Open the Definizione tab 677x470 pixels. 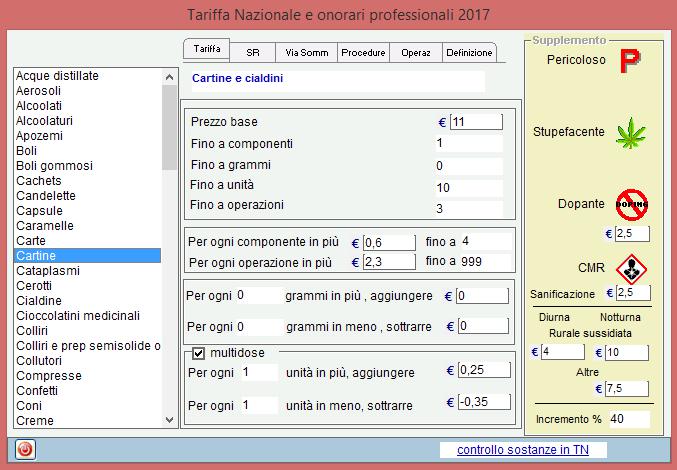[x=469, y=53]
